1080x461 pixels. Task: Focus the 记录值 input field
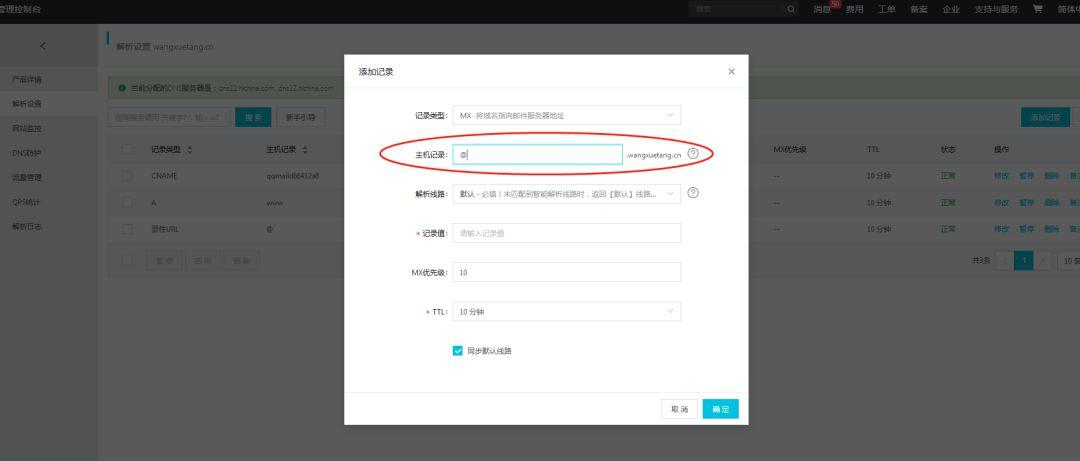pyautogui.click(x=566, y=233)
